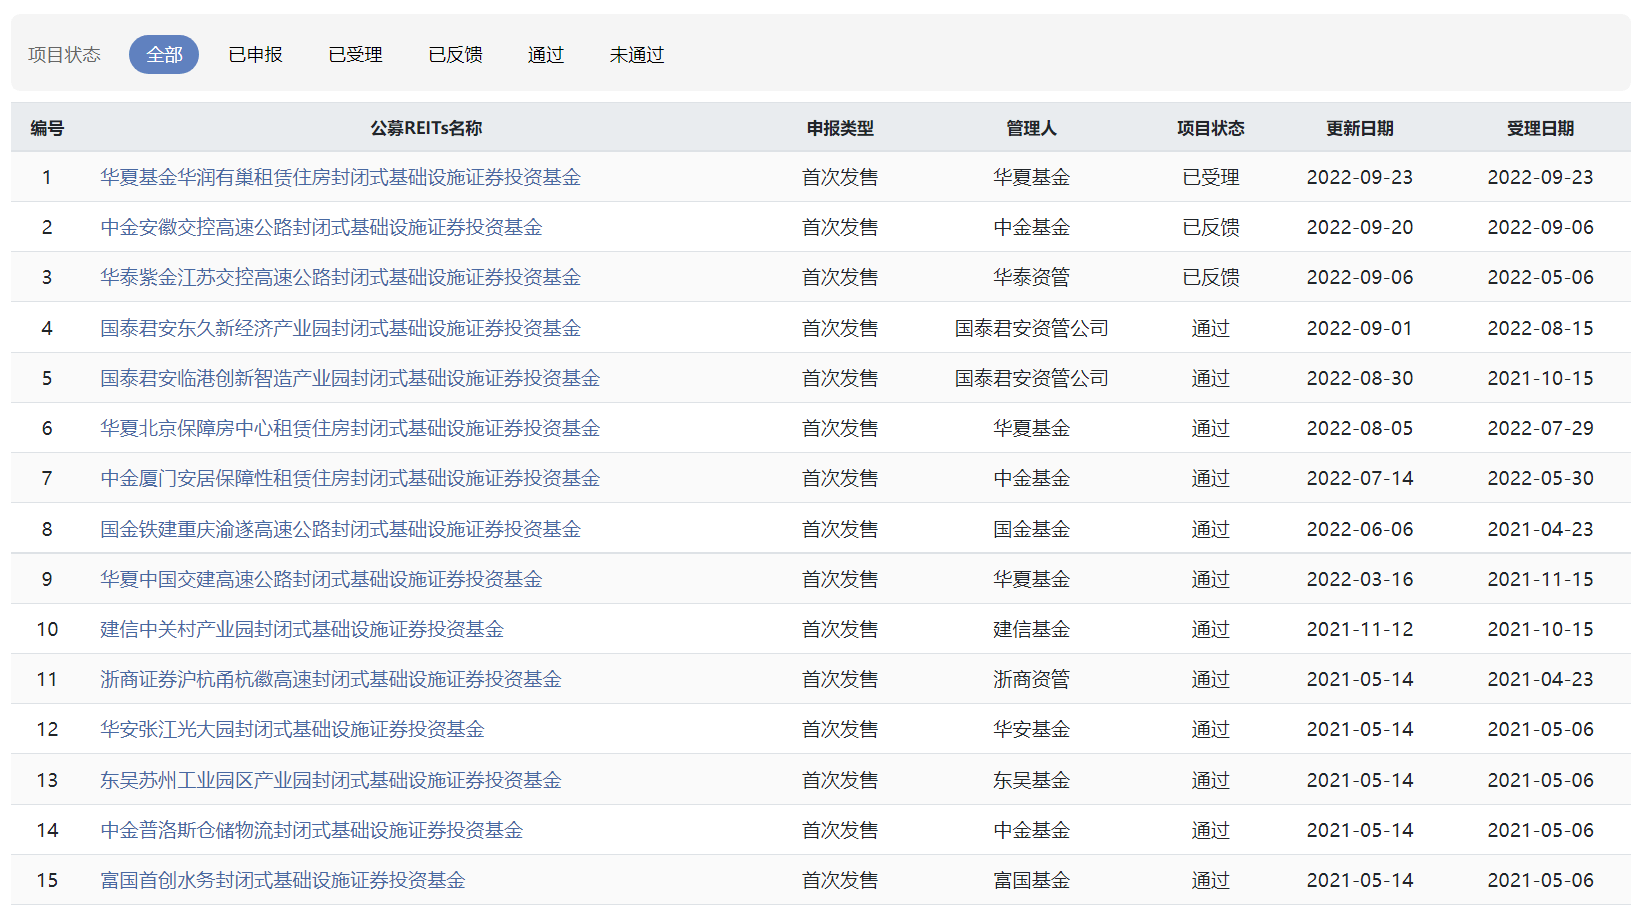The height and width of the screenshot is (916, 1645).
Task: Filter projects by 未通过 status
Action: click(637, 55)
